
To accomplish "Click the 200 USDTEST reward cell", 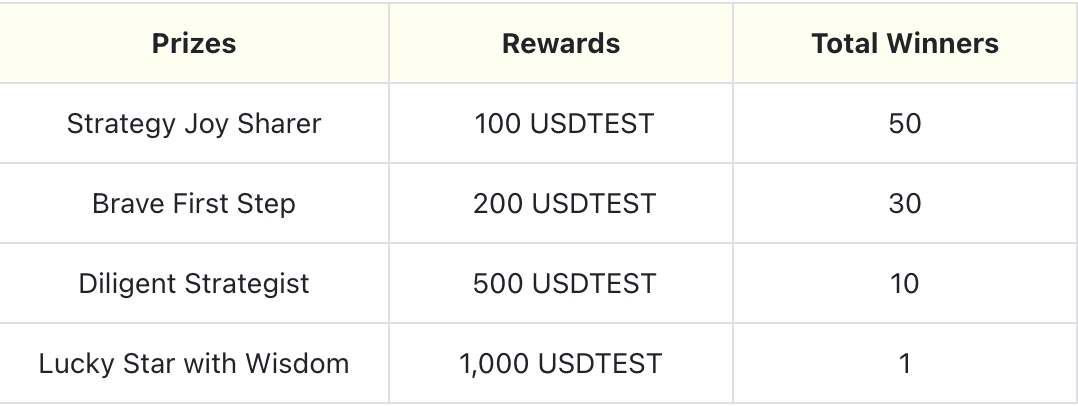I will tap(563, 204).
